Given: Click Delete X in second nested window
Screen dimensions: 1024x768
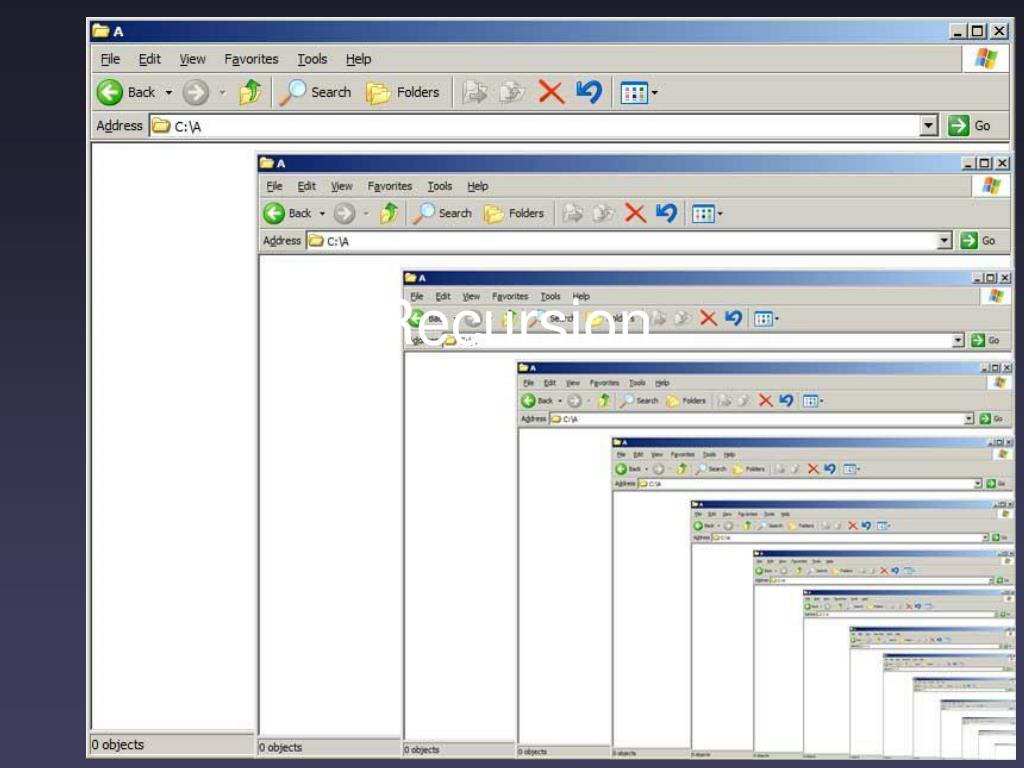Looking at the screenshot, I should [x=635, y=213].
